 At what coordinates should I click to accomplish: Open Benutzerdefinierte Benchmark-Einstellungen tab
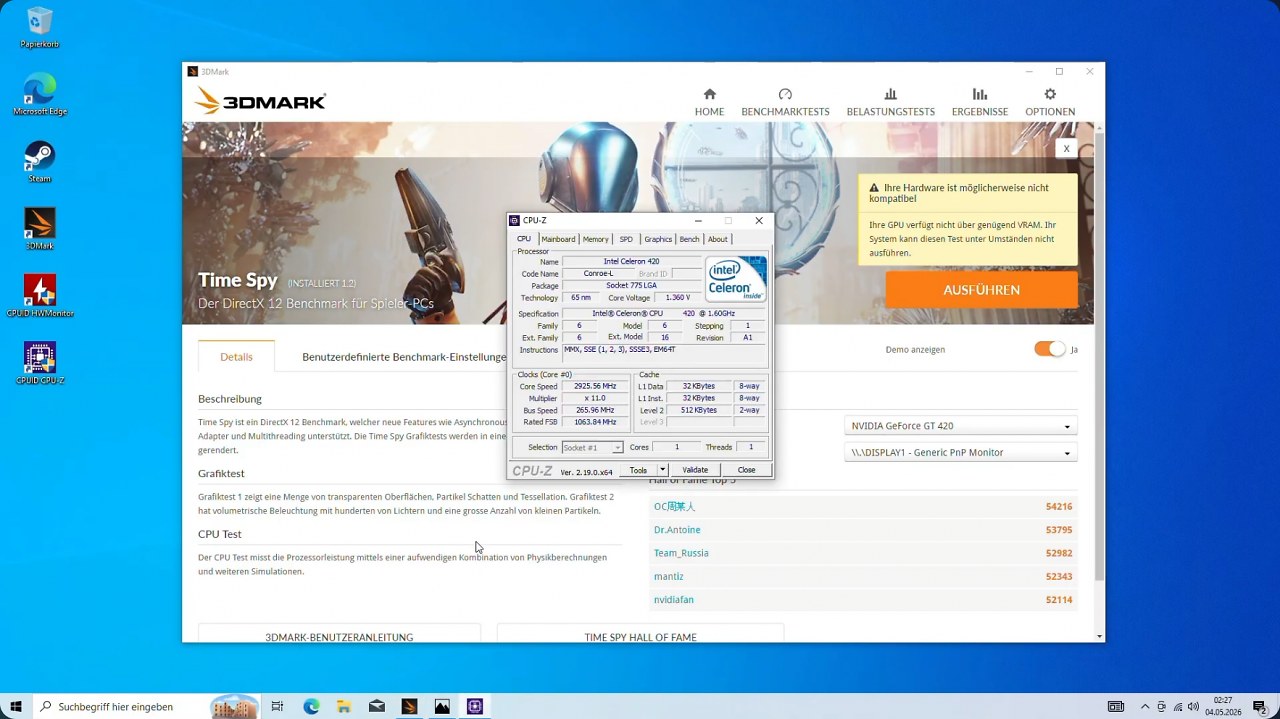click(x=404, y=357)
